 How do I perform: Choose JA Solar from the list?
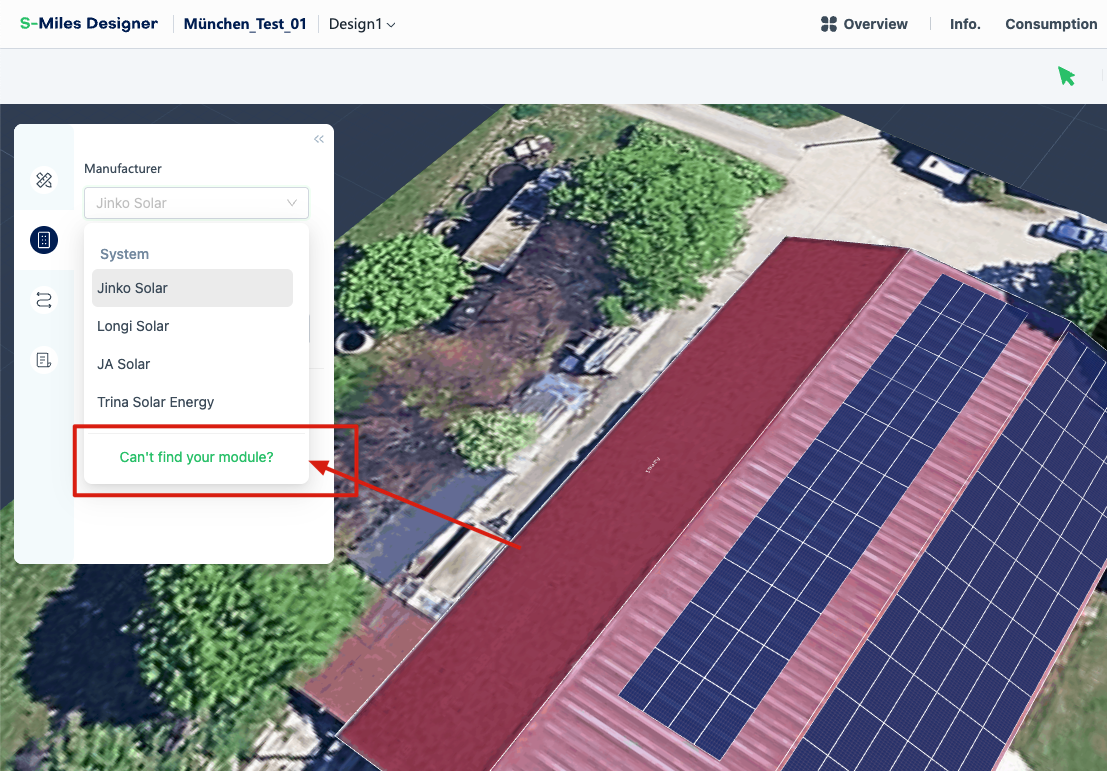[x=192, y=364]
